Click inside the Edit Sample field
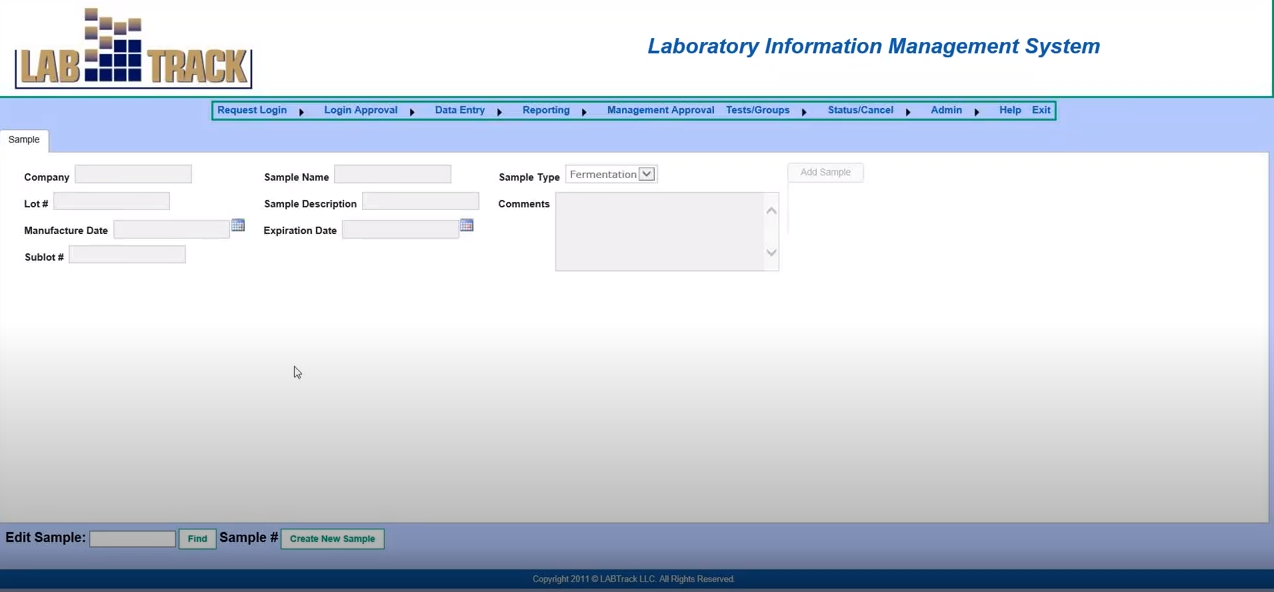1274x592 pixels. click(132, 538)
